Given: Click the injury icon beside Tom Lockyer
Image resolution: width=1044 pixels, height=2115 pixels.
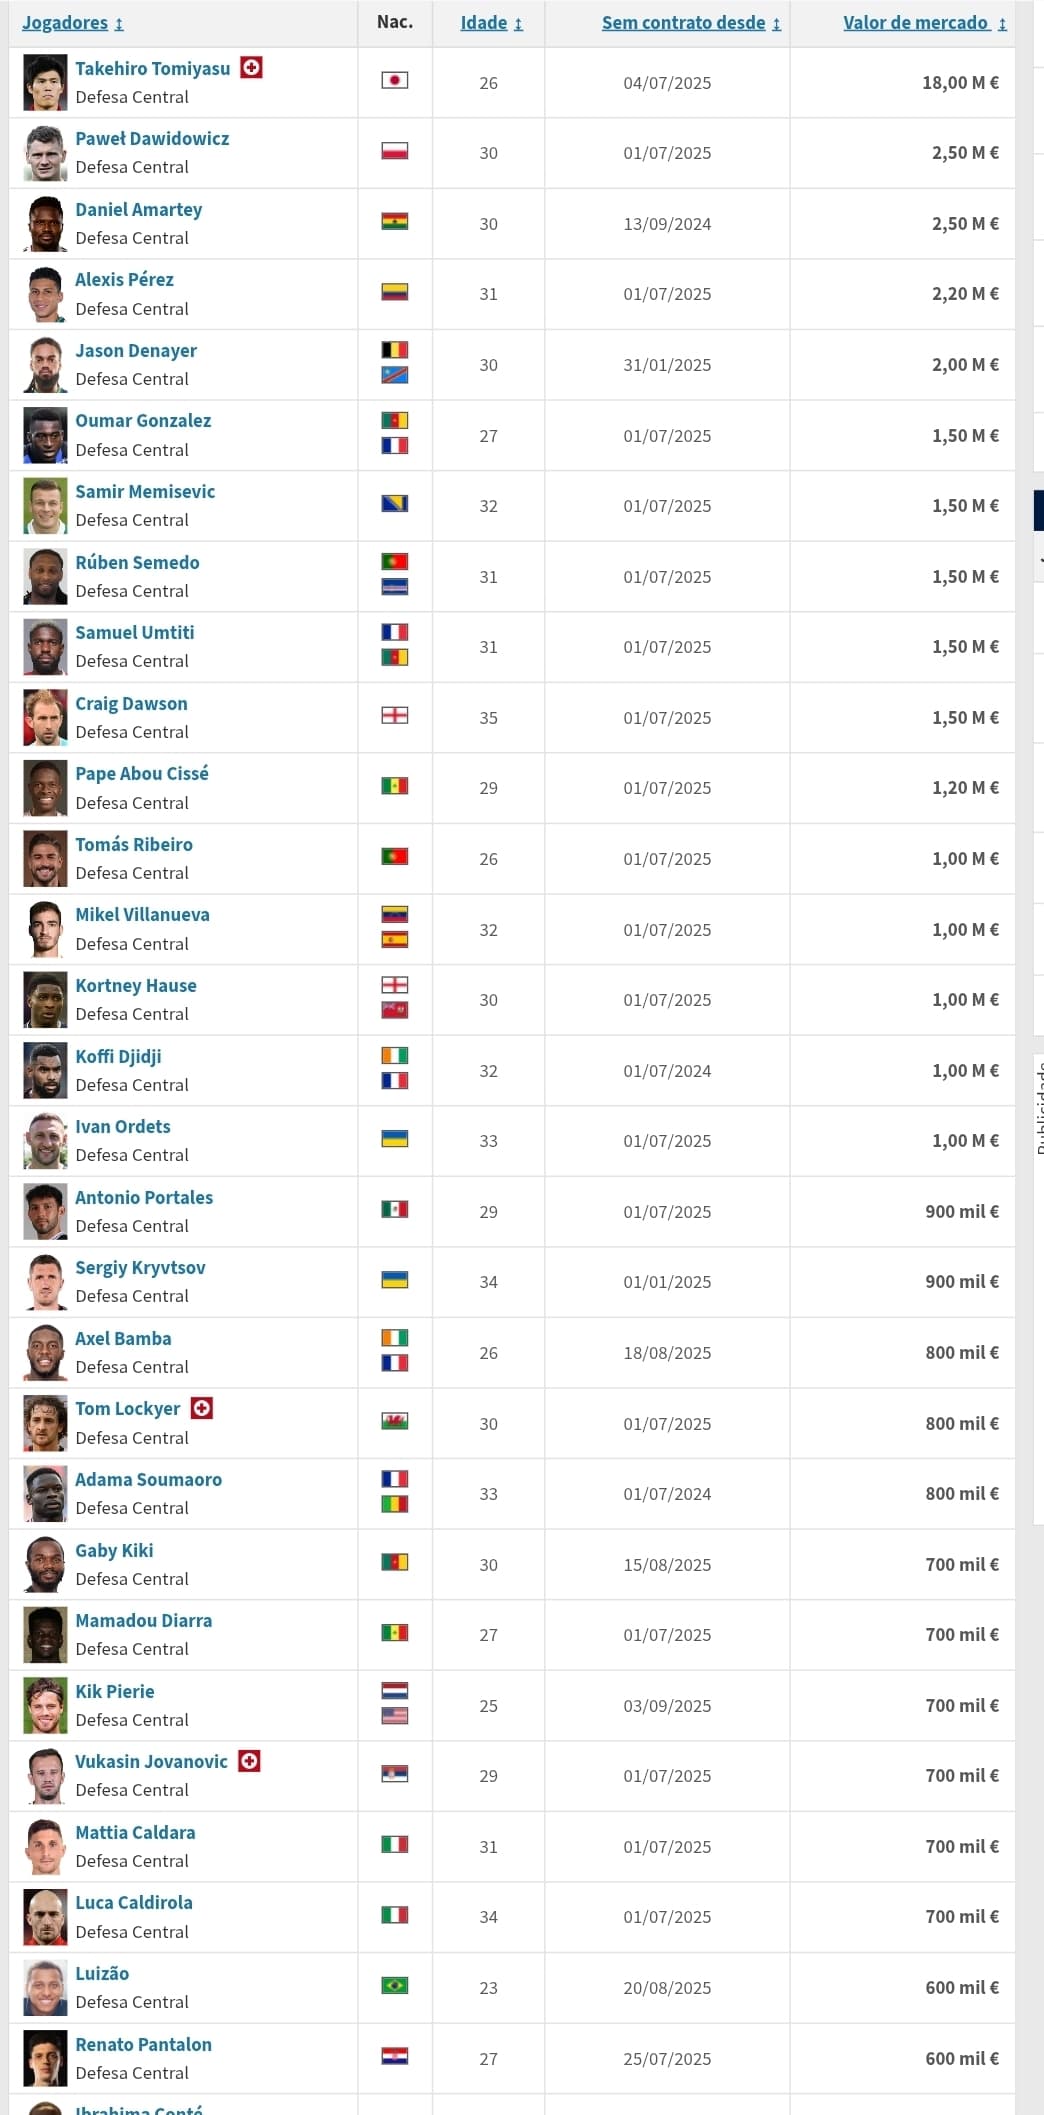Looking at the screenshot, I should pos(202,1408).
